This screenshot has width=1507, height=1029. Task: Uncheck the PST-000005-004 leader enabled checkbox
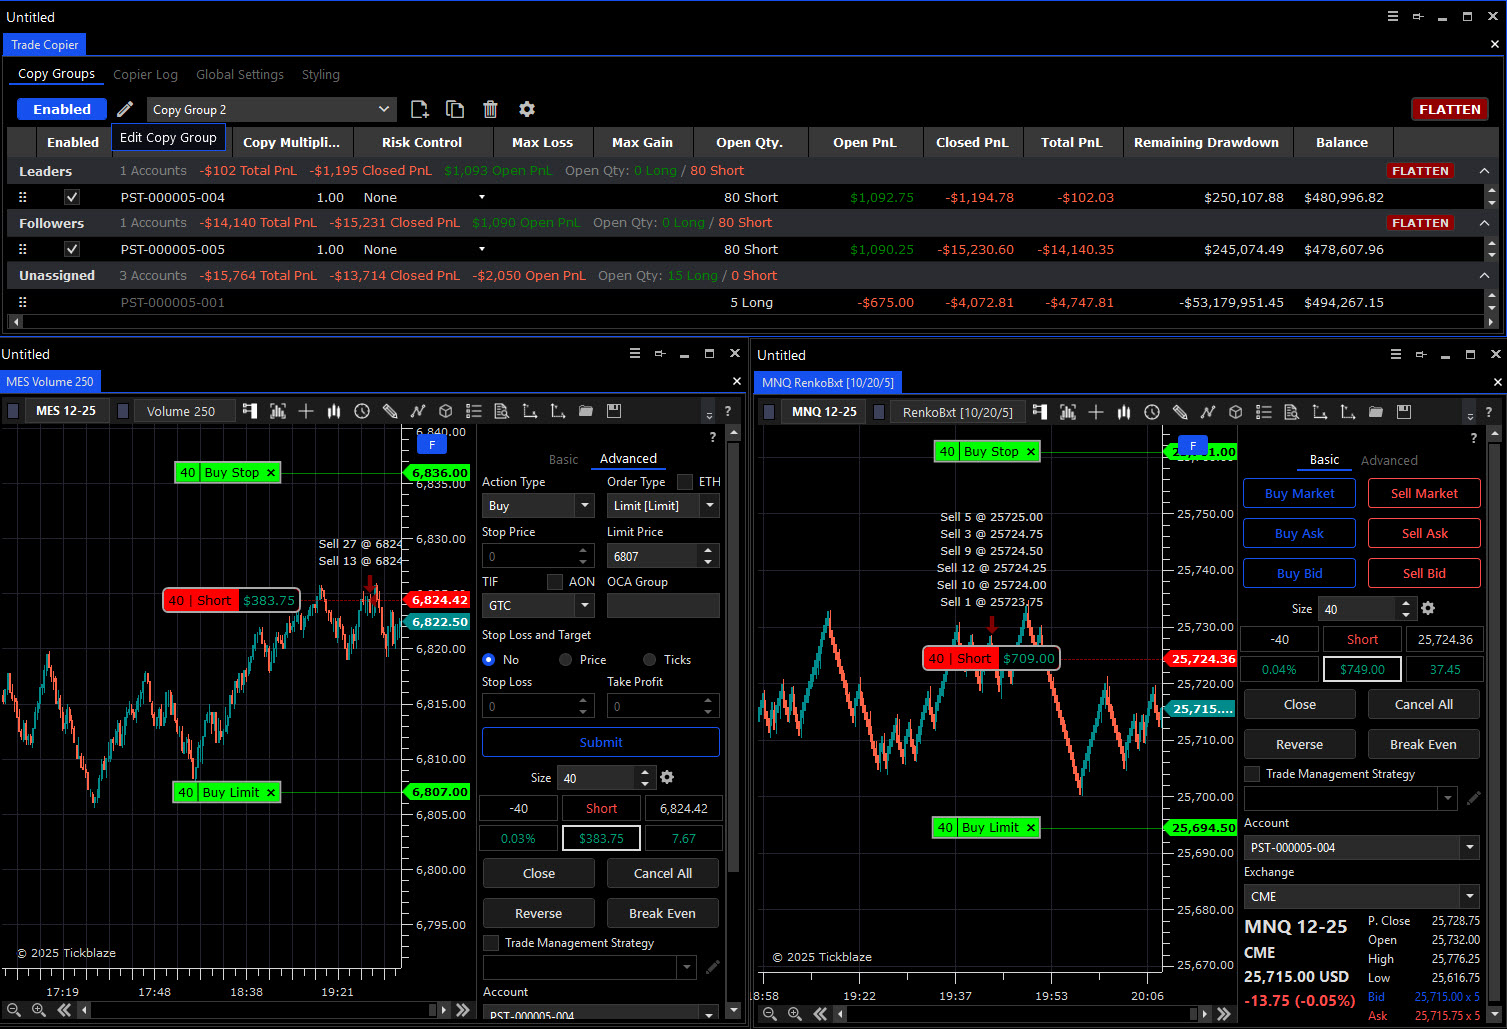click(x=72, y=197)
